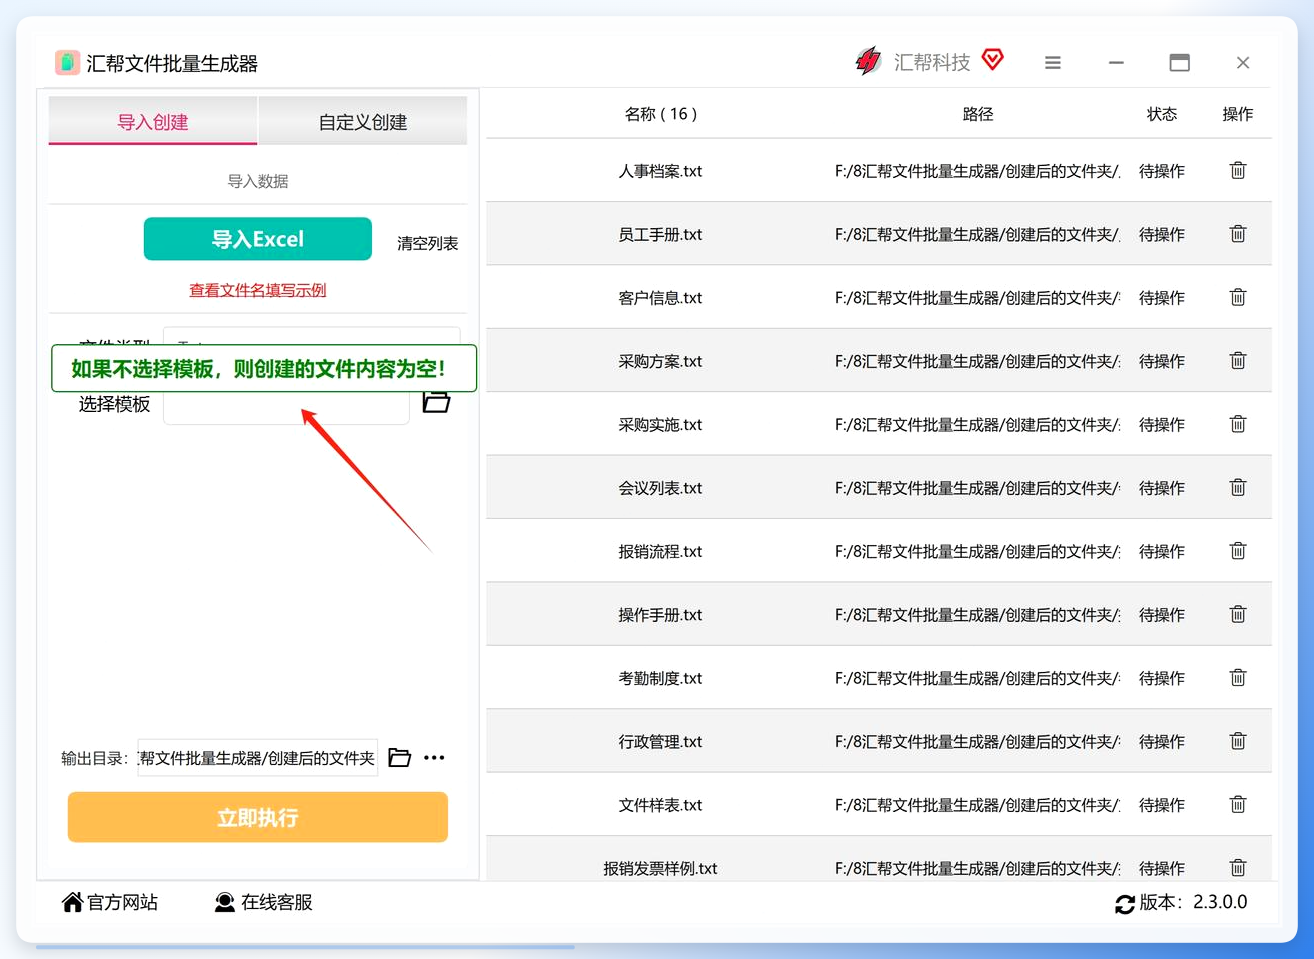Click the version number 2.3.0.0
Screen dimensions: 1314x959
pyautogui.click(x=1220, y=902)
